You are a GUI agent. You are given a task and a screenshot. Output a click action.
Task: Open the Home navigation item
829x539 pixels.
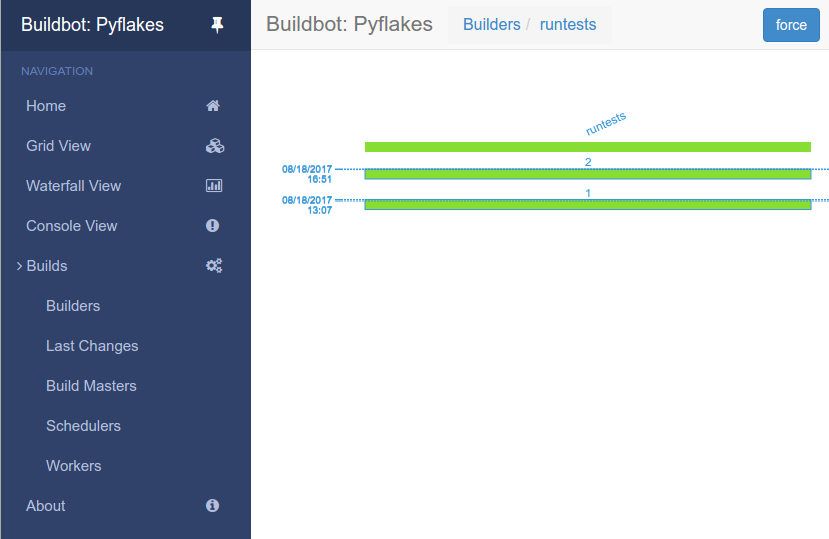(46, 106)
